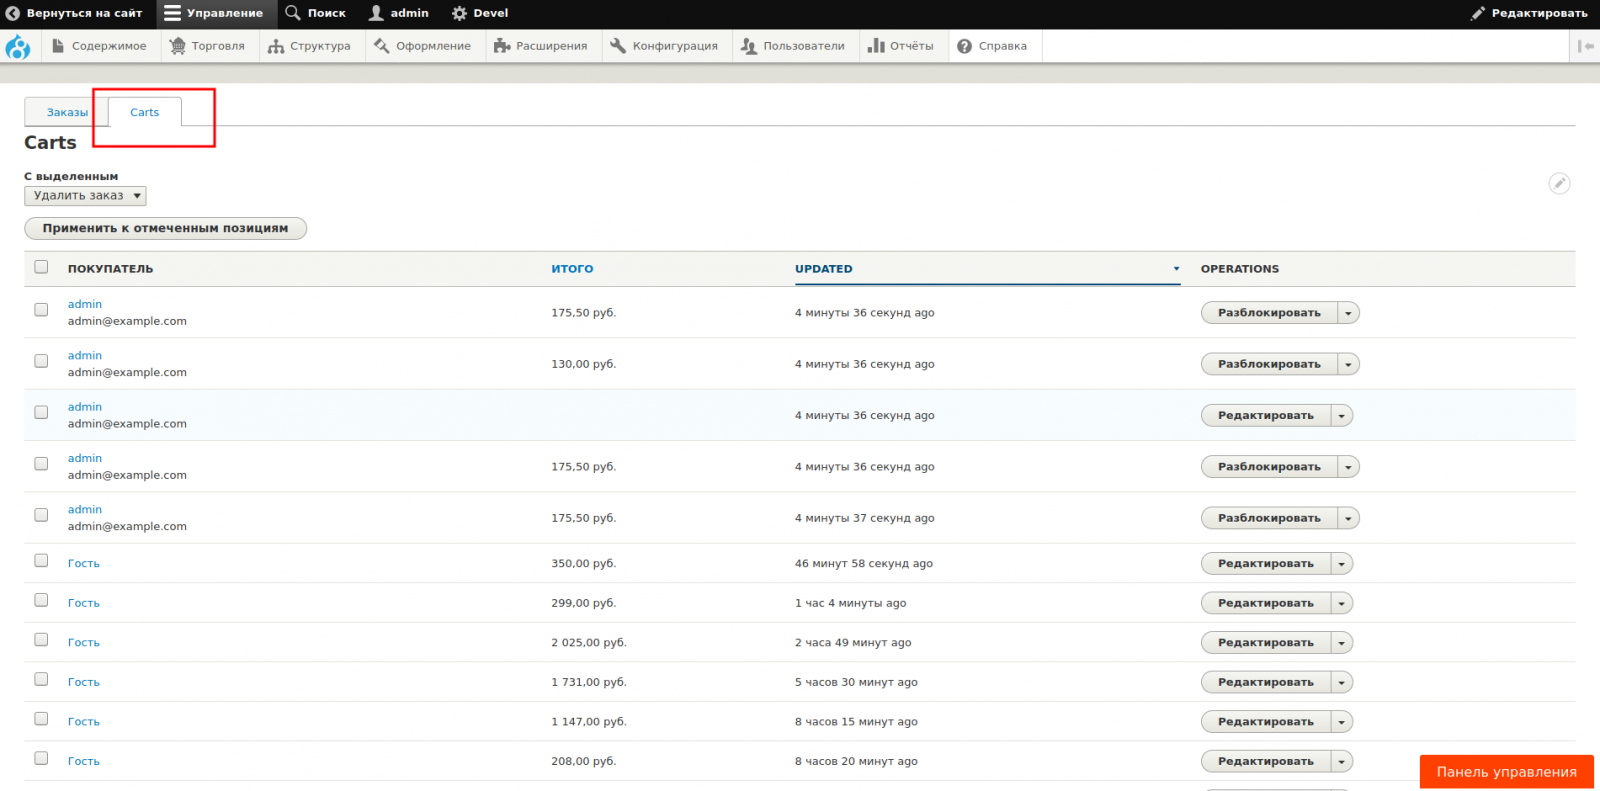The width and height of the screenshot is (1600, 791).
Task: Click Вернуться на сайт back arrow
Action: (75, 13)
